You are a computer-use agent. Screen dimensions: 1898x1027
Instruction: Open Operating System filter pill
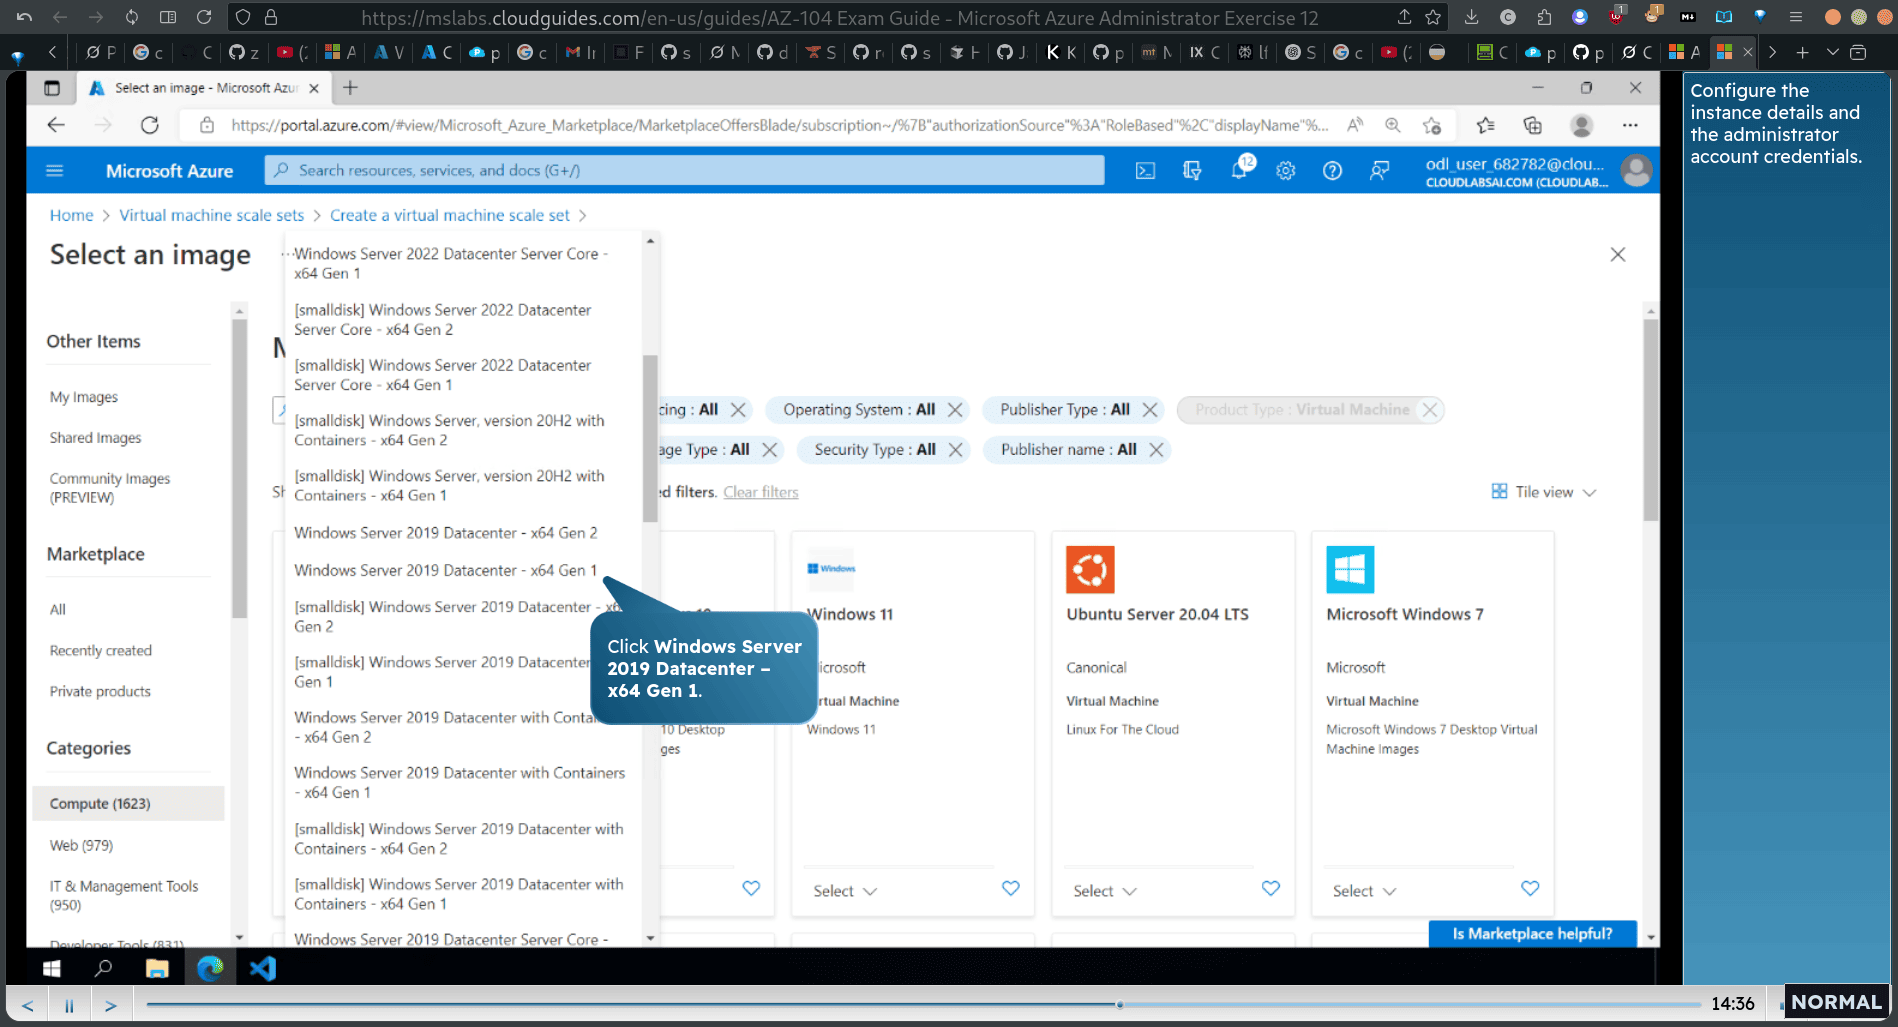tap(859, 410)
